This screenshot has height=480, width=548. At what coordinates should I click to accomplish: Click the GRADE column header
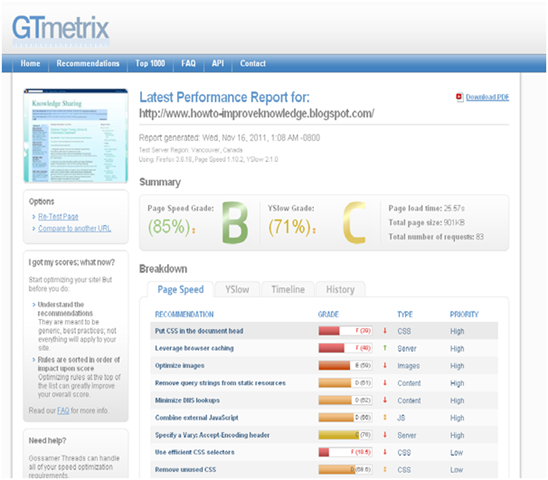[x=328, y=314]
